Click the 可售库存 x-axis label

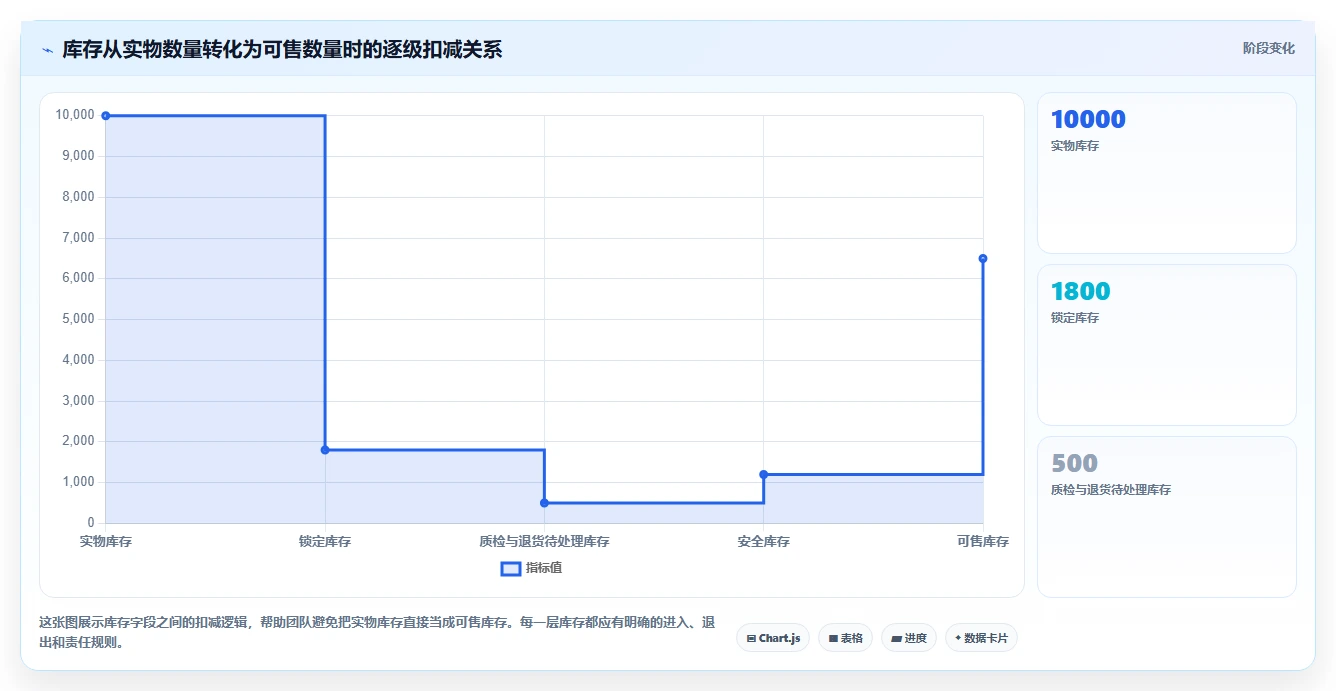point(983,542)
